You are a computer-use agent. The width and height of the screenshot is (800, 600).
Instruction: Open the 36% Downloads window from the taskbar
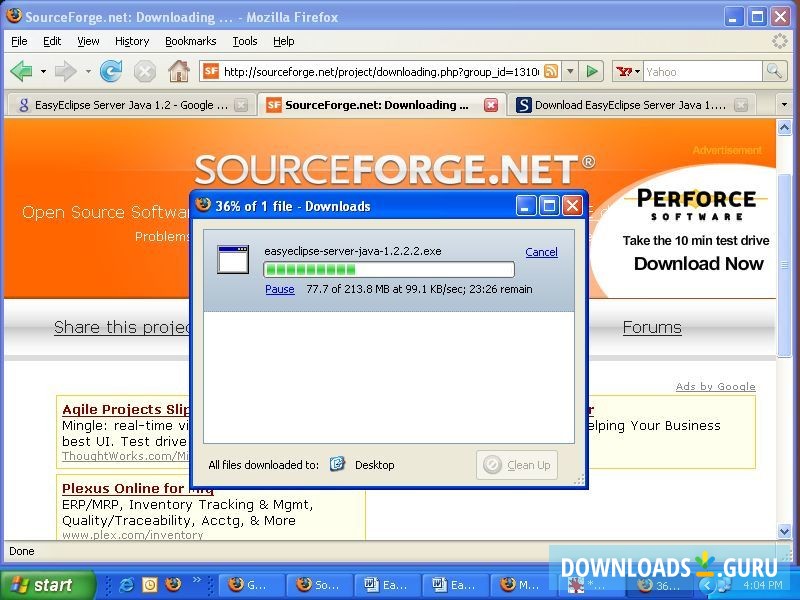pos(660,585)
